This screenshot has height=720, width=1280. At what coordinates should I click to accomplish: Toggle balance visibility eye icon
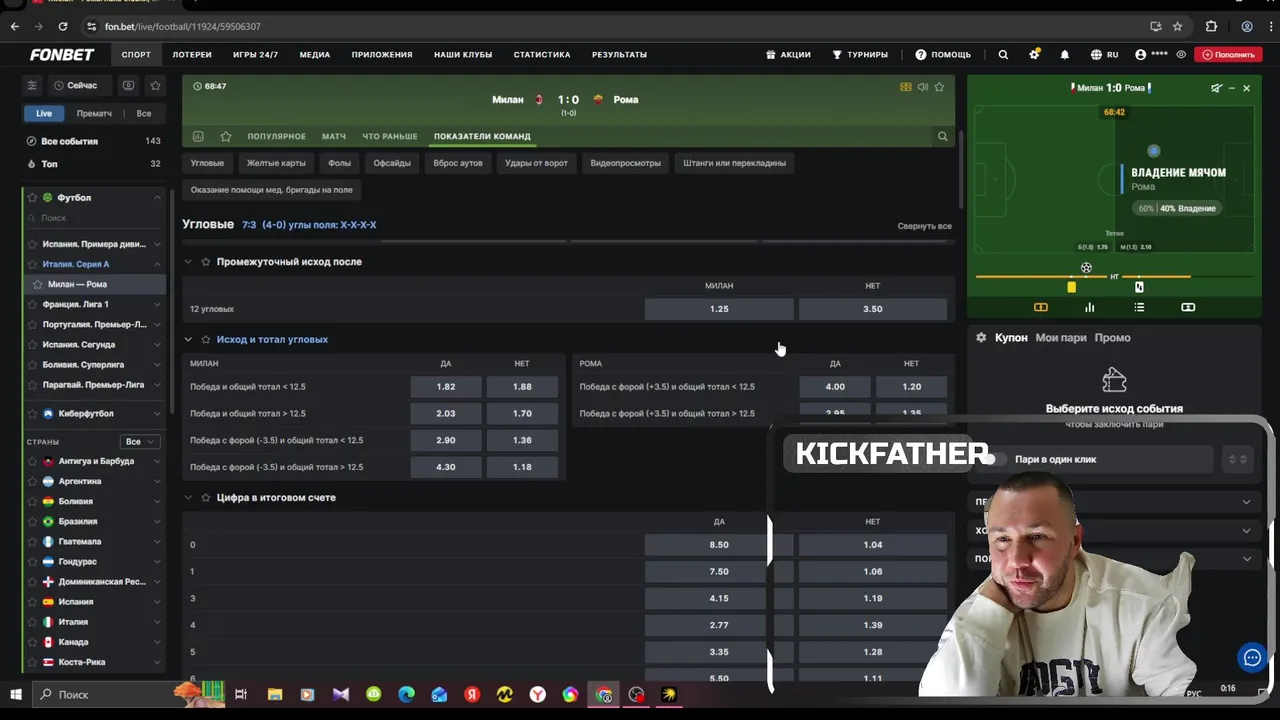pyautogui.click(x=1182, y=55)
